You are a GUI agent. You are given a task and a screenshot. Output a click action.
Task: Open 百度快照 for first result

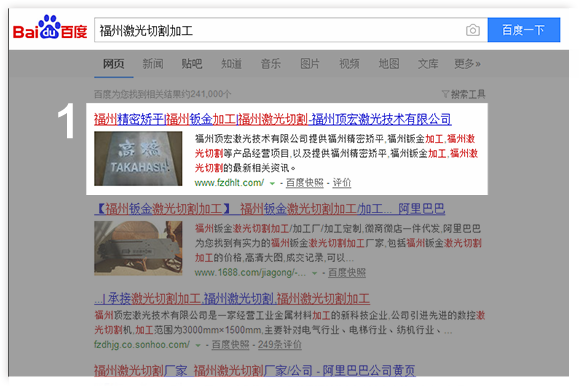point(305,183)
